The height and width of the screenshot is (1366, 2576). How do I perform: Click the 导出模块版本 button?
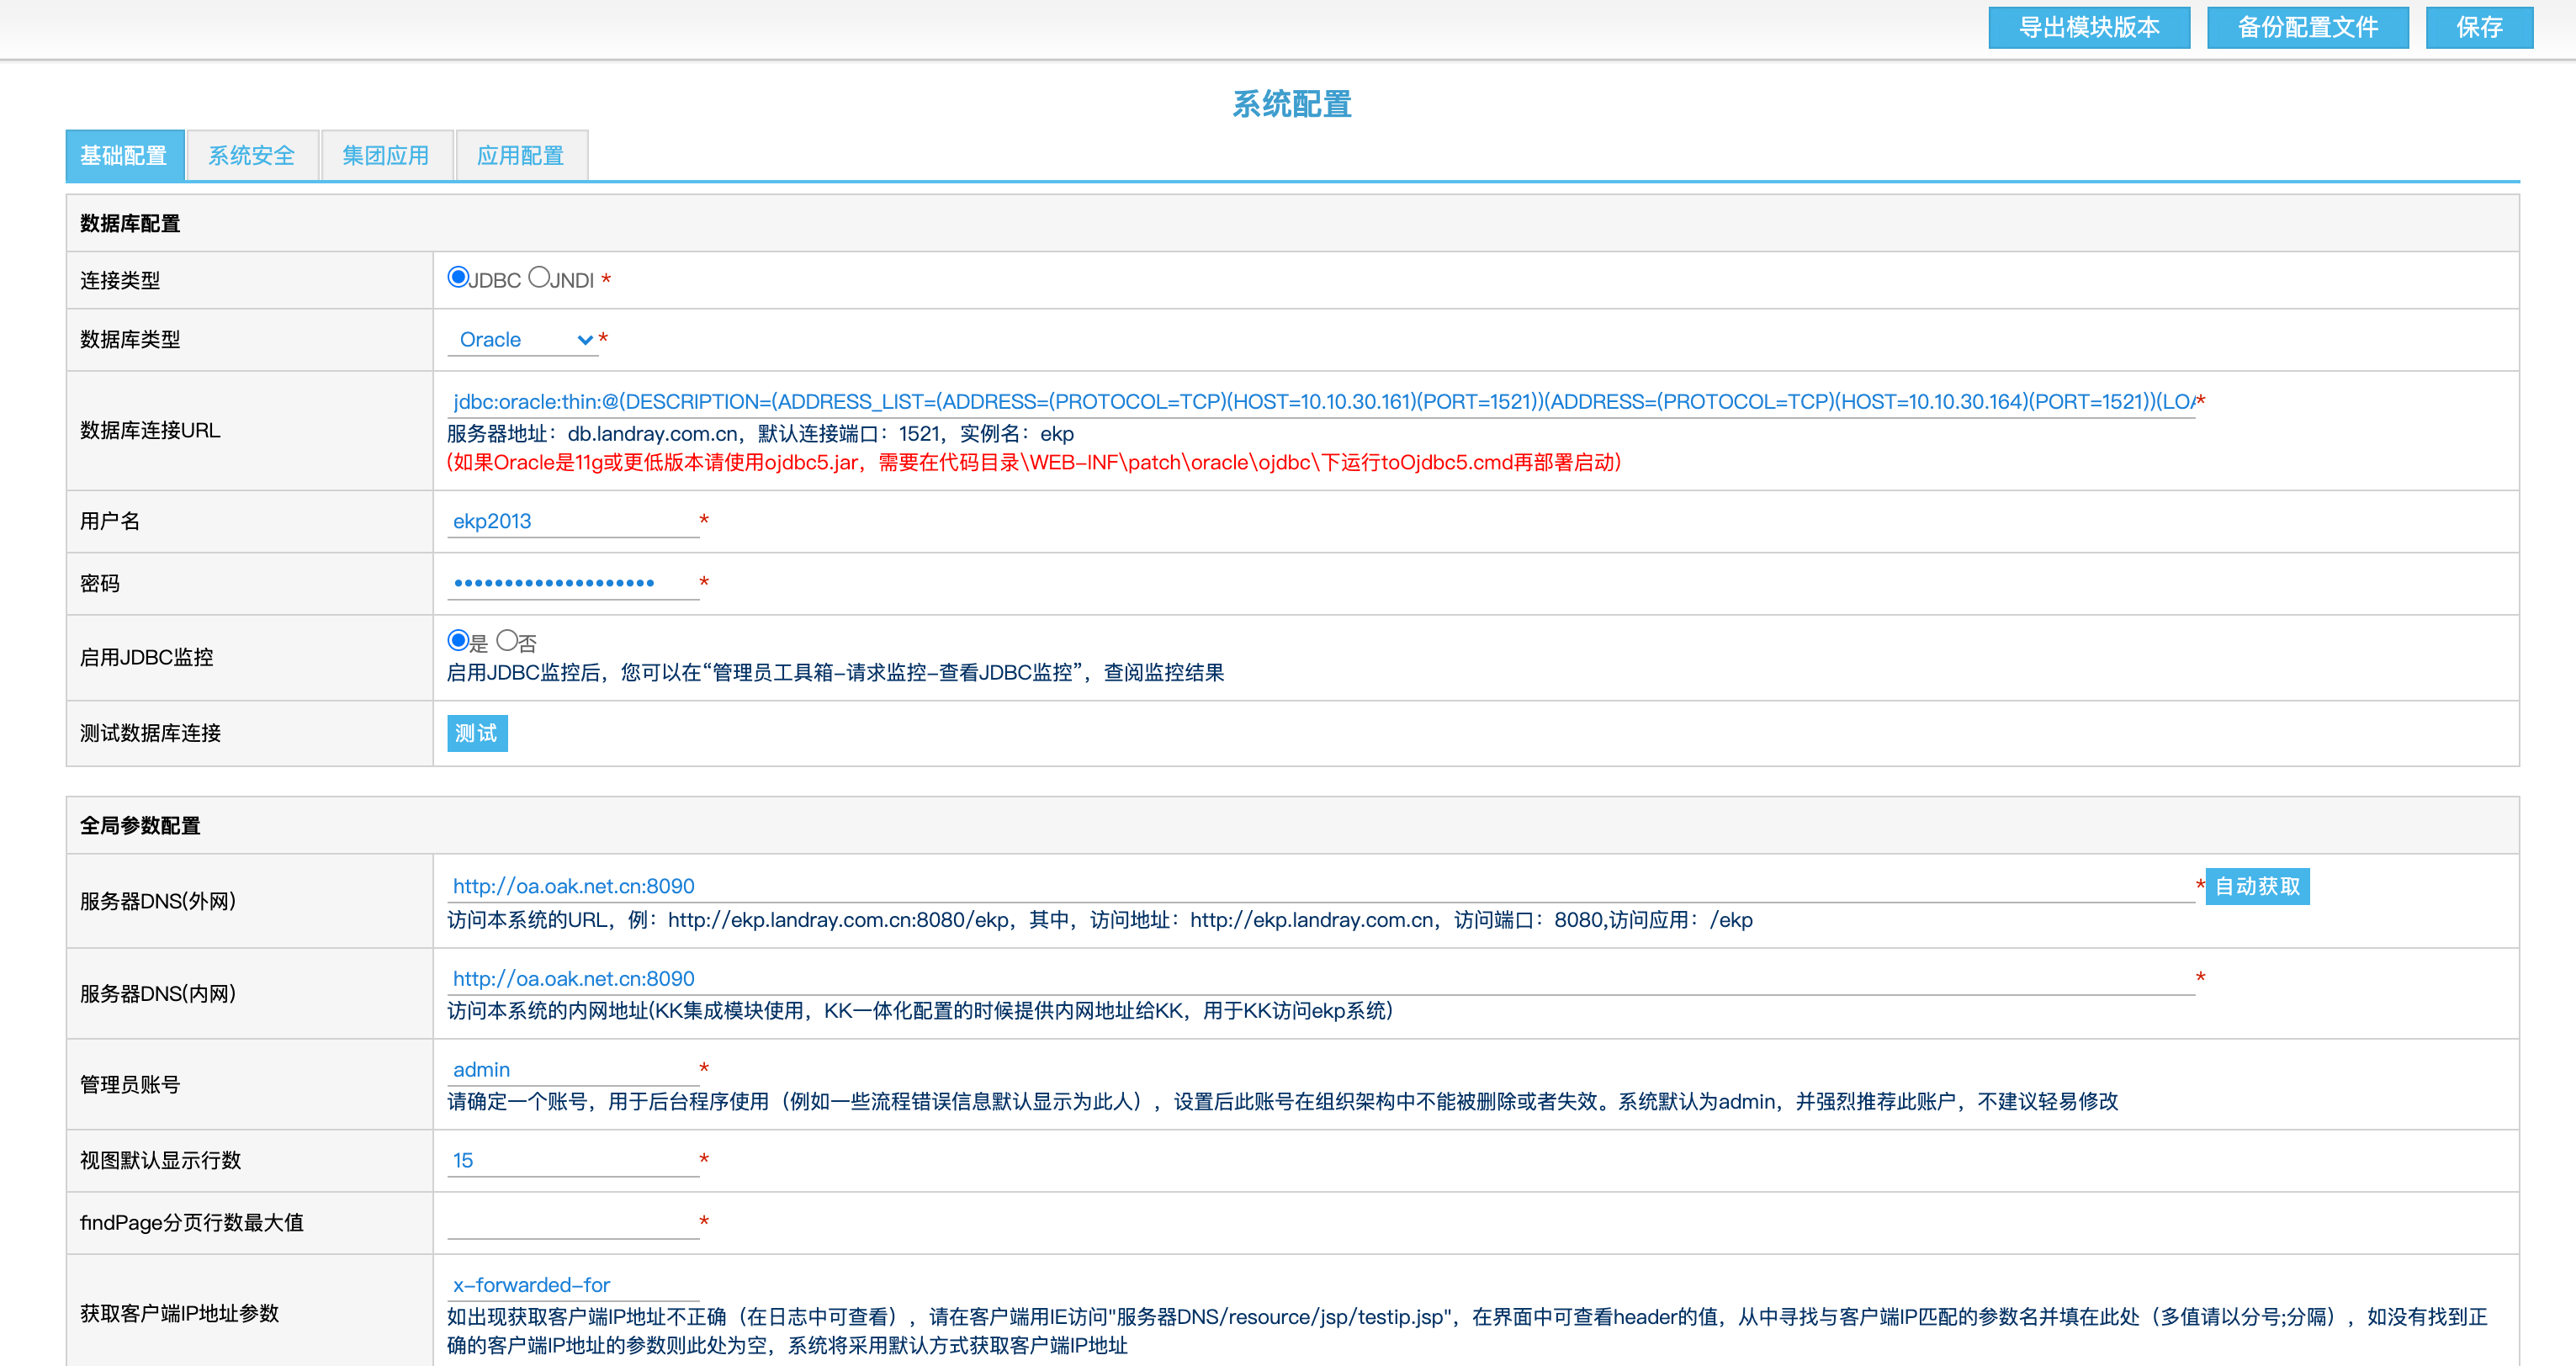click(x=2089, y=27)
